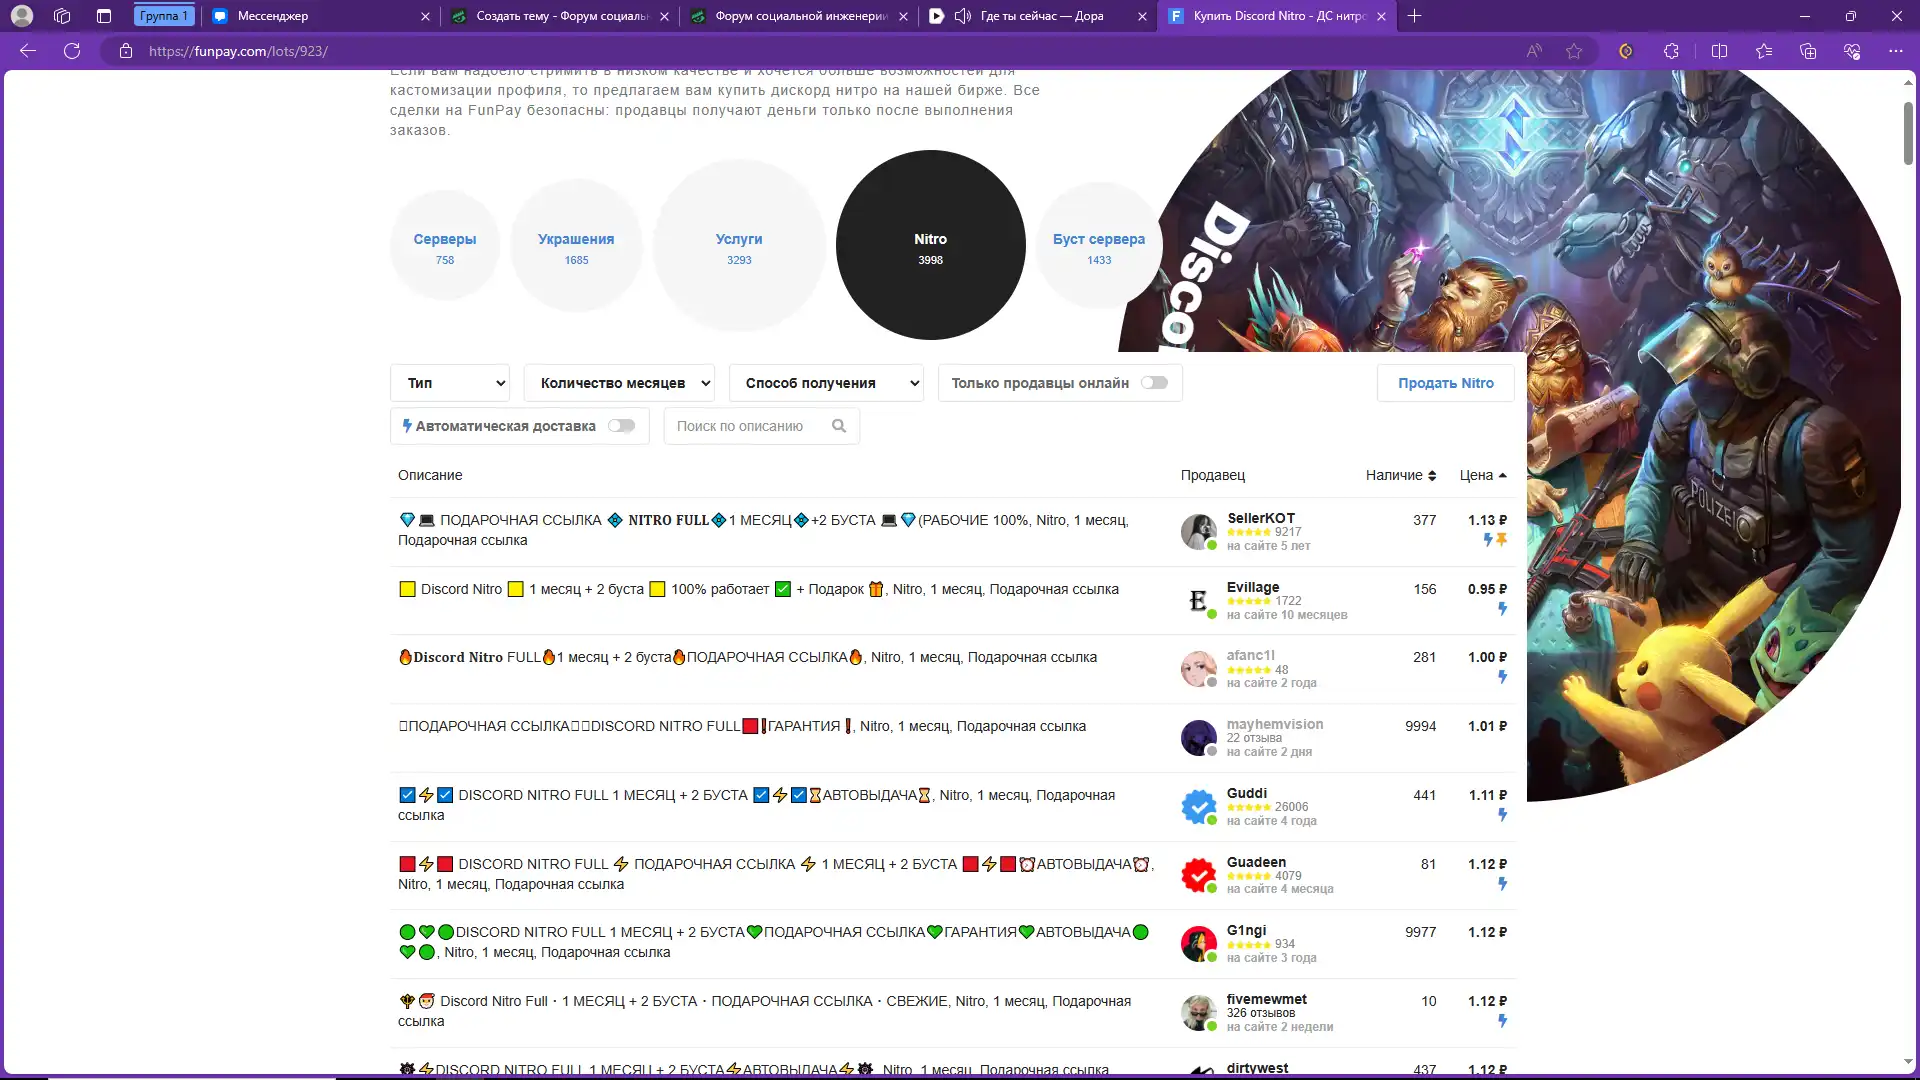Open SellerKOT's avatar
Image resolution: width=1920 pixels, height=1080 pixels.
(x=1198, y=532)
